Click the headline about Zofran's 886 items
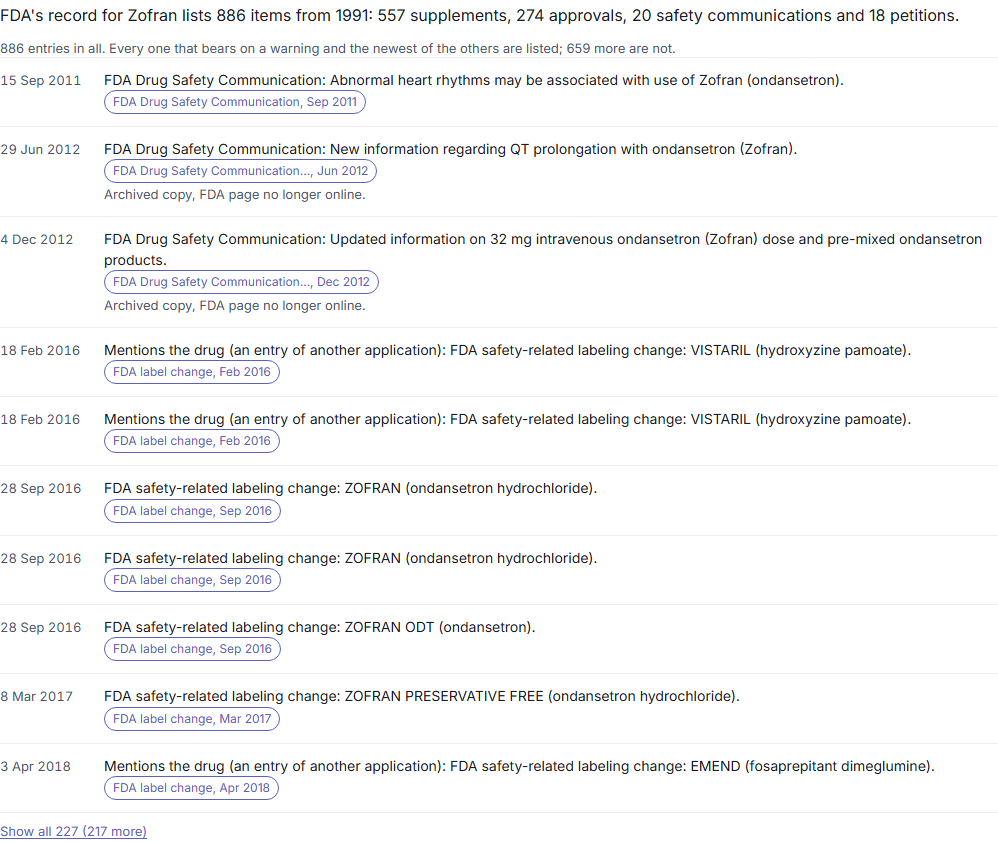 tap(479, 15)
